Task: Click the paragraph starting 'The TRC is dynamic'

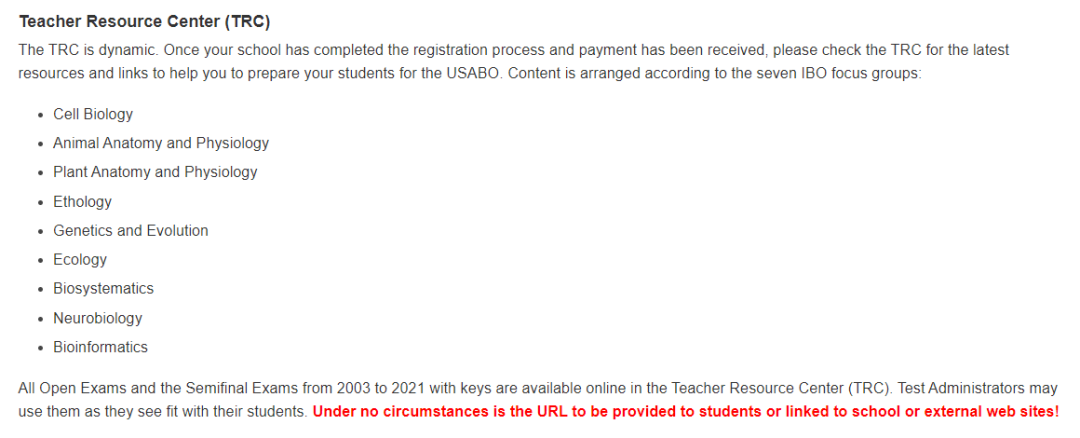Action: (514, 61)
